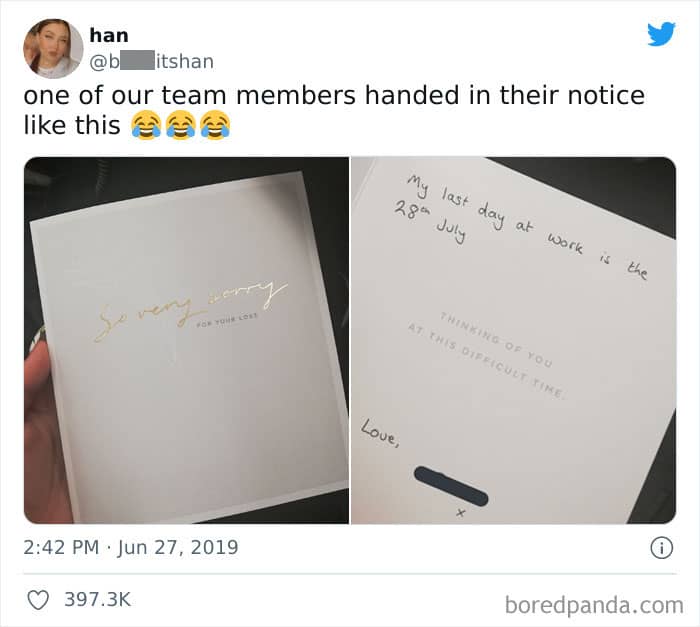Click the Twitter bird logo
Image resolution: width=700 pixels, height=627 pixels.
pos(661,33)
